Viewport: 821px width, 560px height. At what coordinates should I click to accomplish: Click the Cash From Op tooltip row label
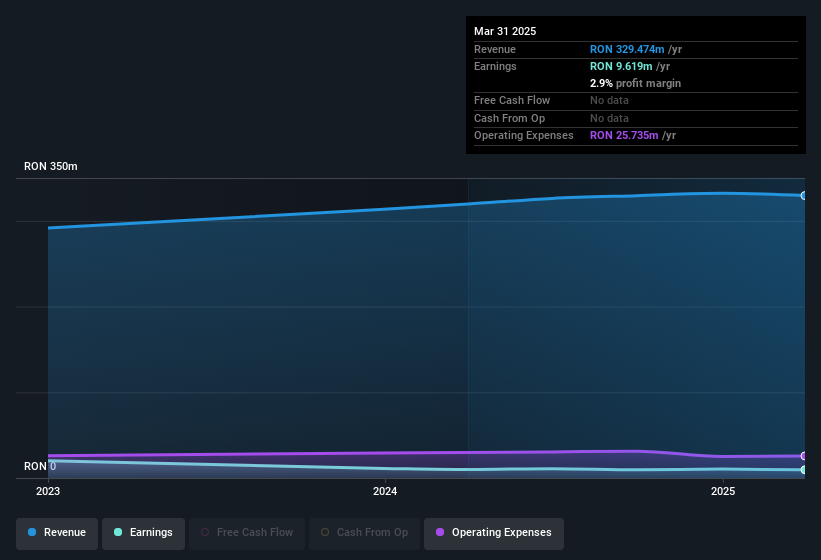(x=509, y=118)
